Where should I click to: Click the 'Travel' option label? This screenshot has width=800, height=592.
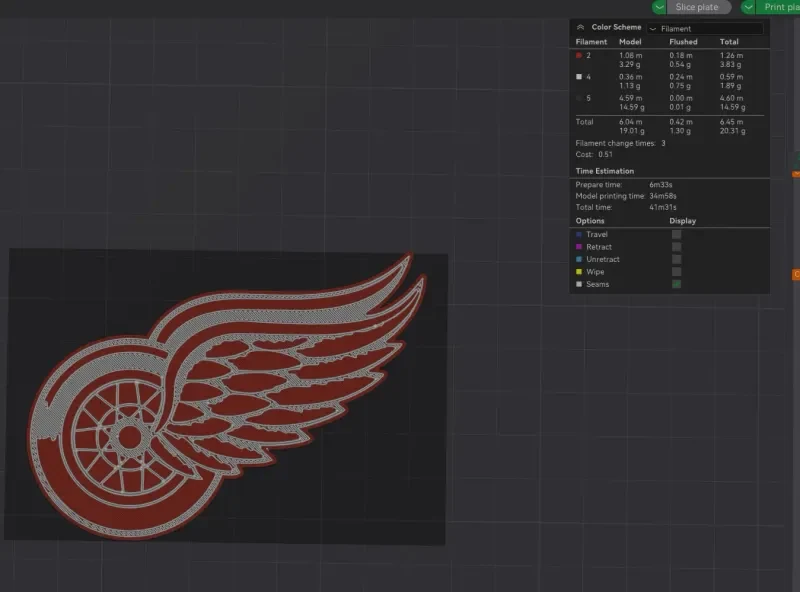tap(597, 235)
